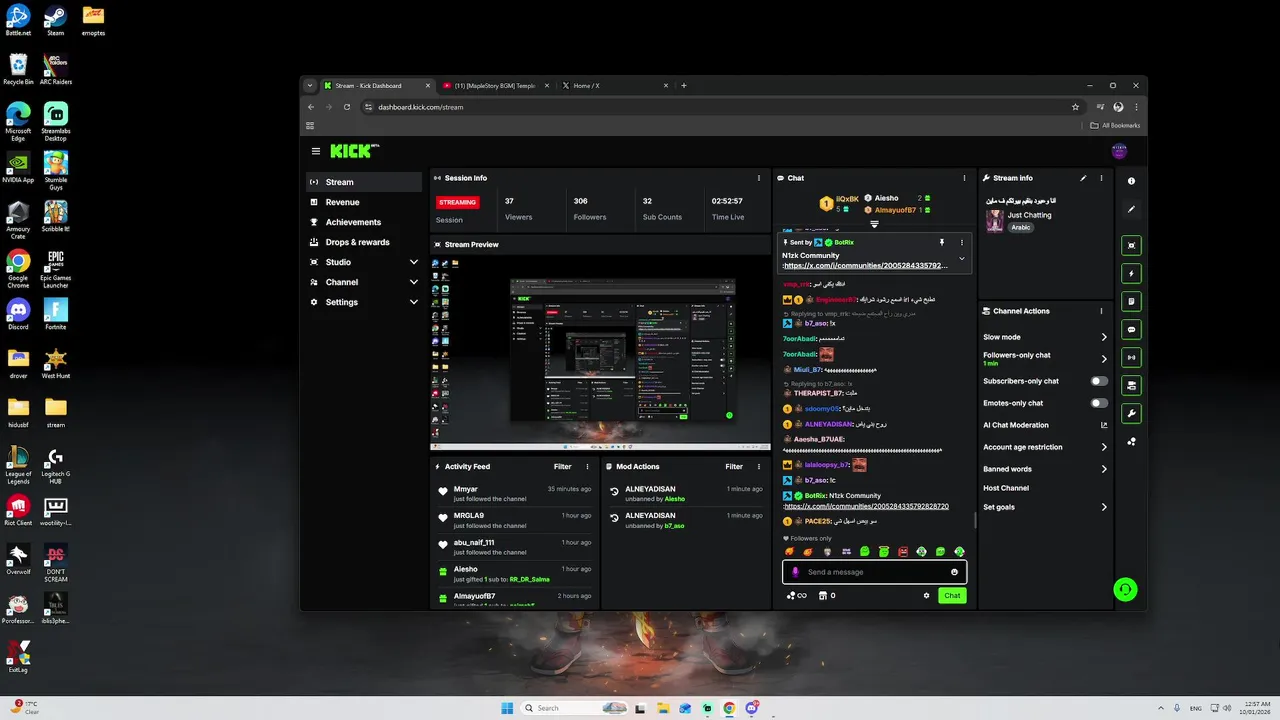
Task: Click the green Chat send button
Action: (952, 595)
